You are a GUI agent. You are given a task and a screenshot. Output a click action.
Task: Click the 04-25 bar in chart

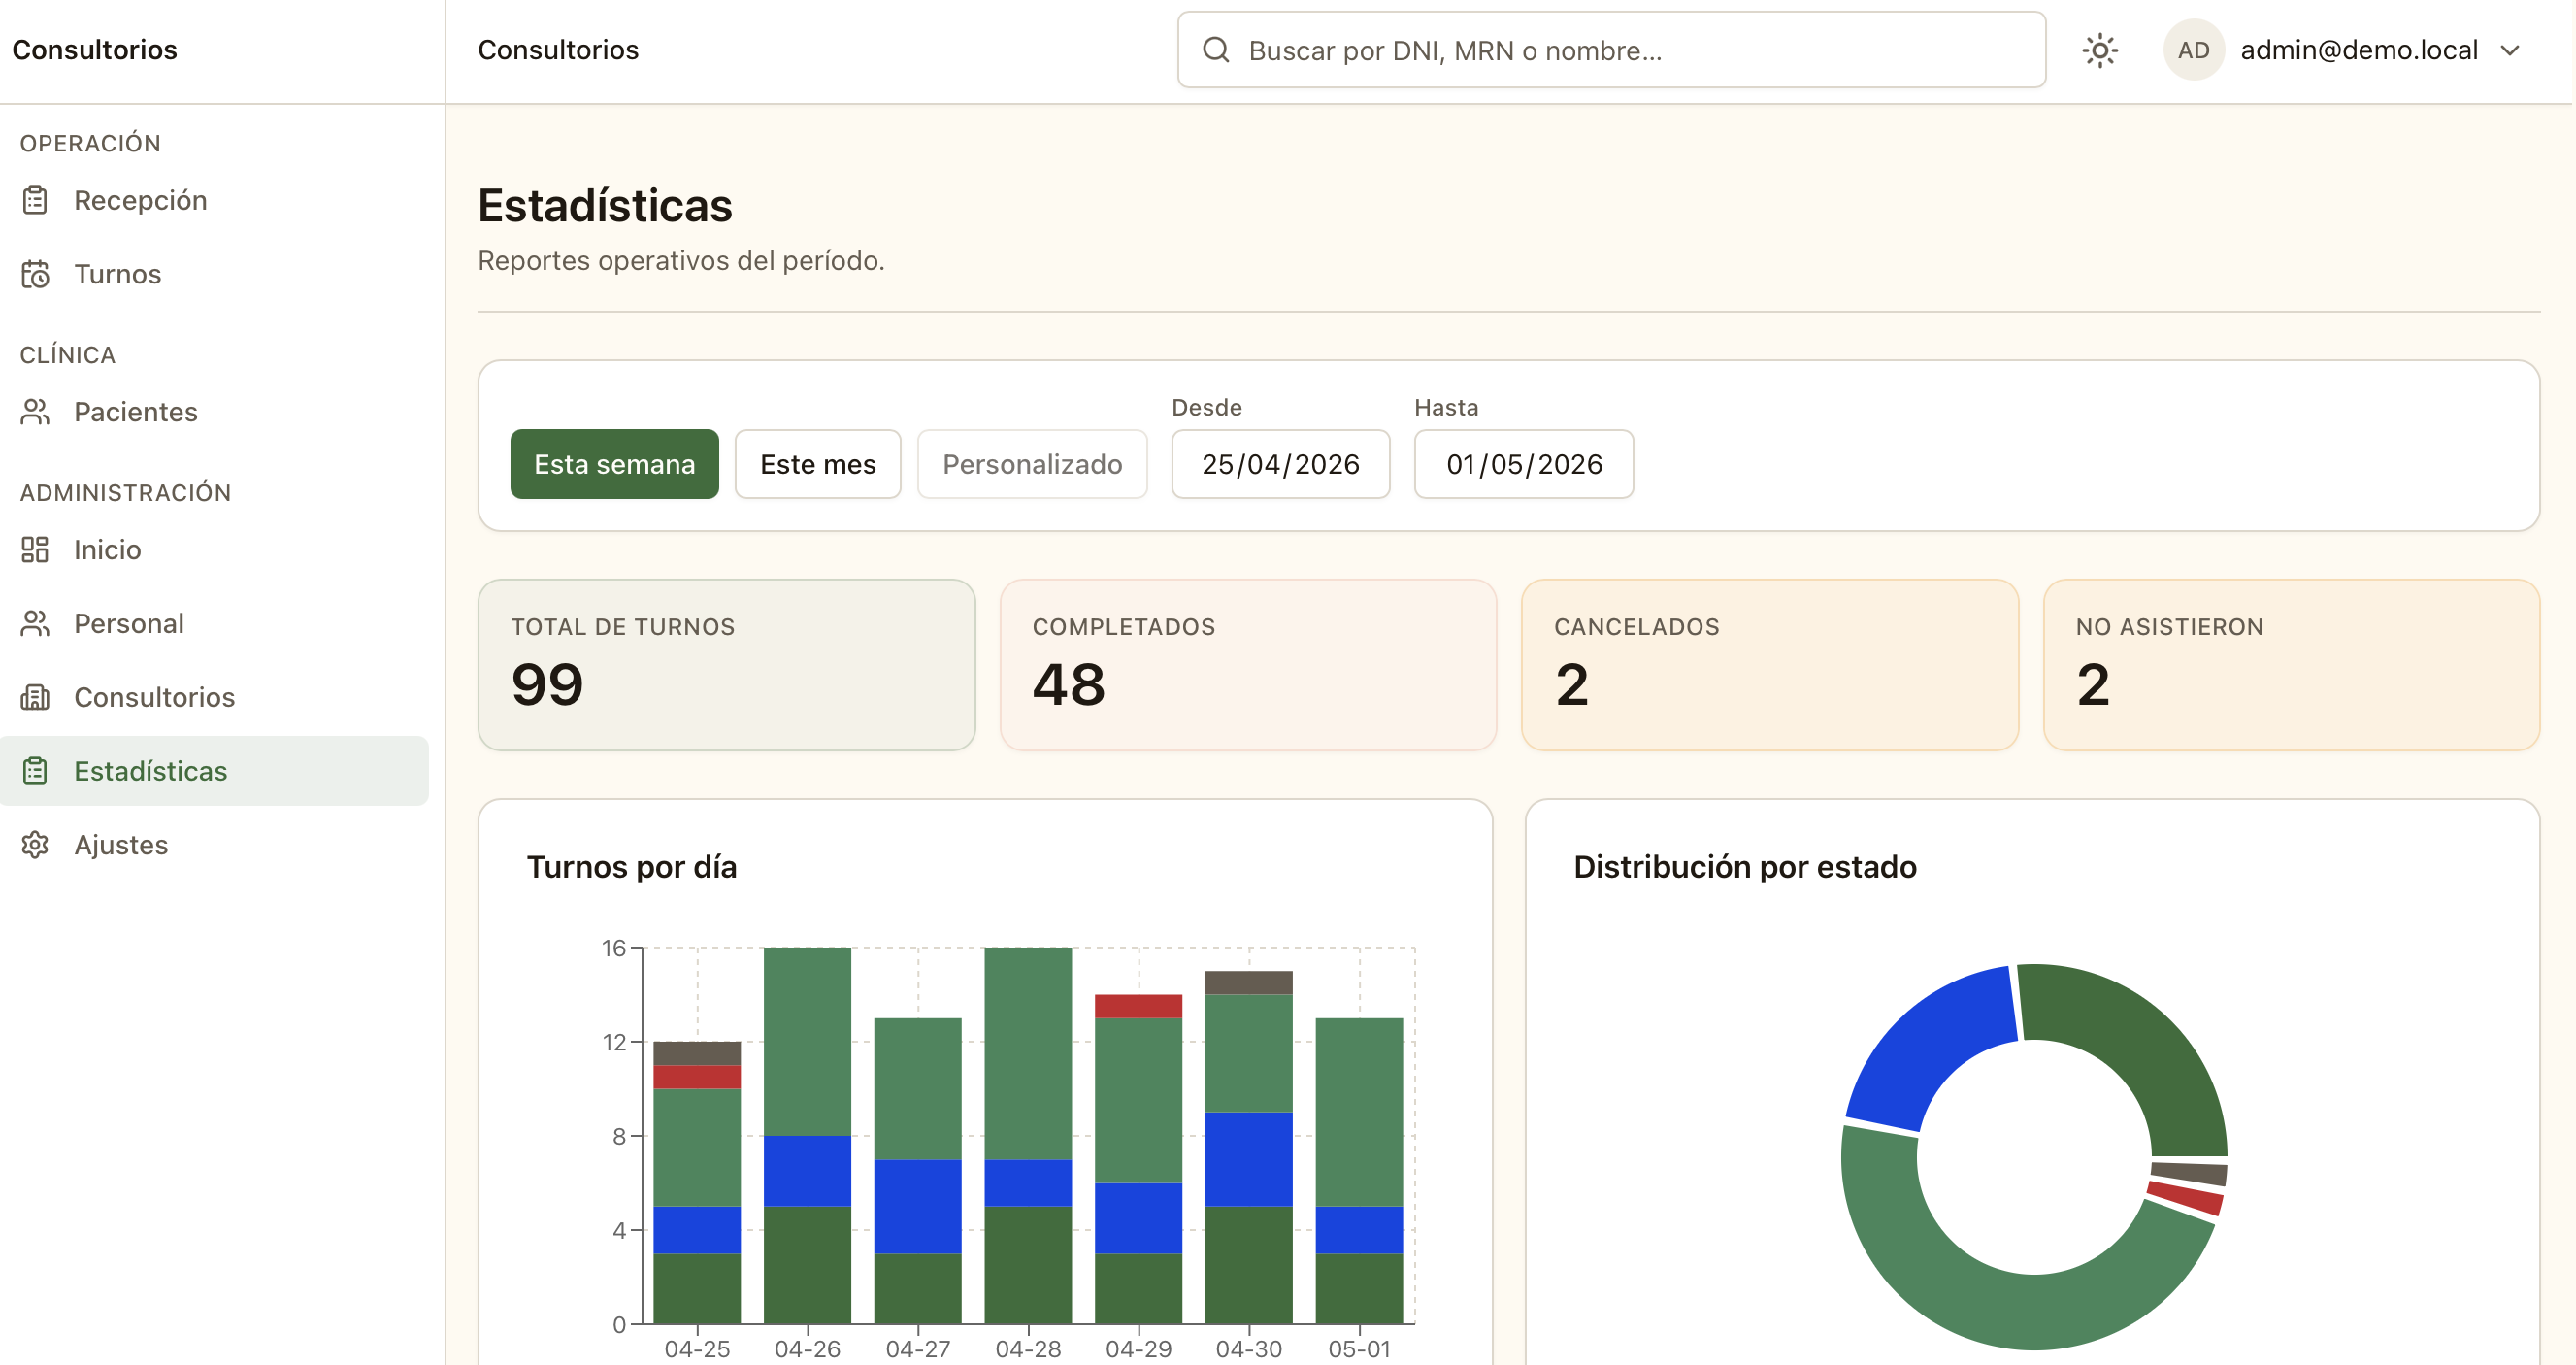click(697, 1183)
